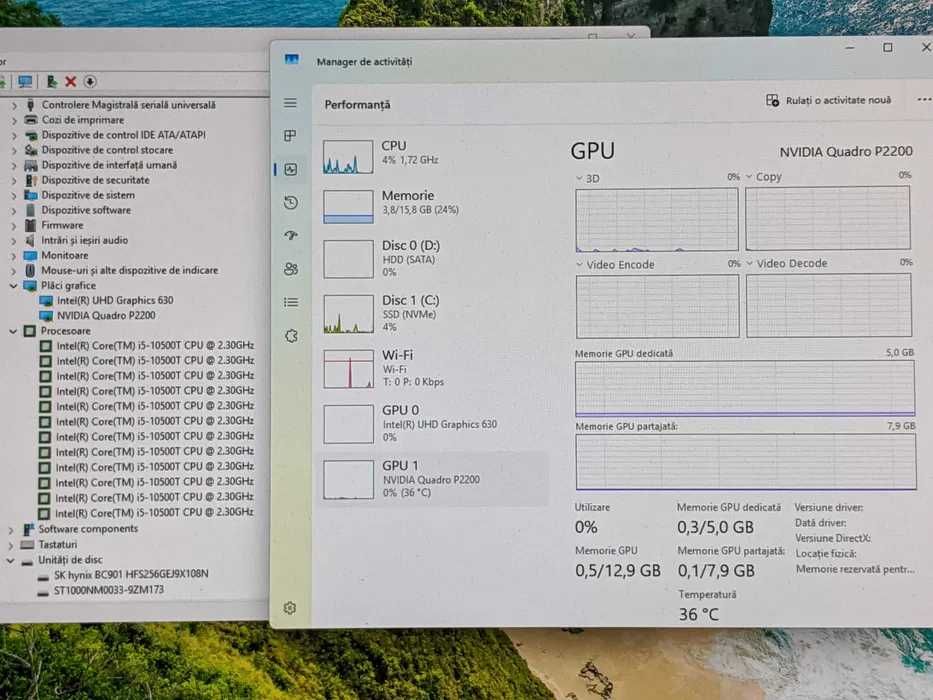The height and width of the screenshot is (700, 933).
Task: Open the Users icon in Task Manager sidebar
Action: click(290, 269)
